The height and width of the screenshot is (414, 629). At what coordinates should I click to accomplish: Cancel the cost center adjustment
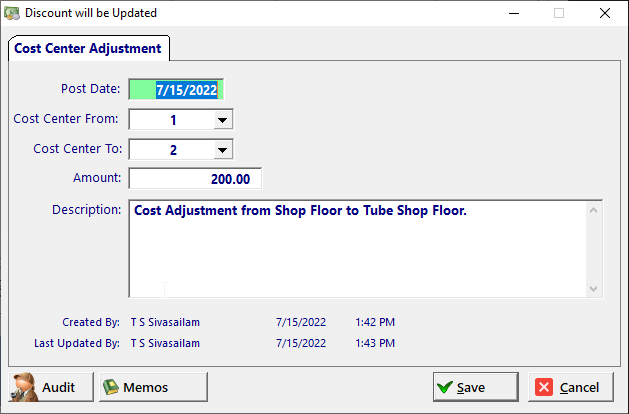[x=571, y=387]
